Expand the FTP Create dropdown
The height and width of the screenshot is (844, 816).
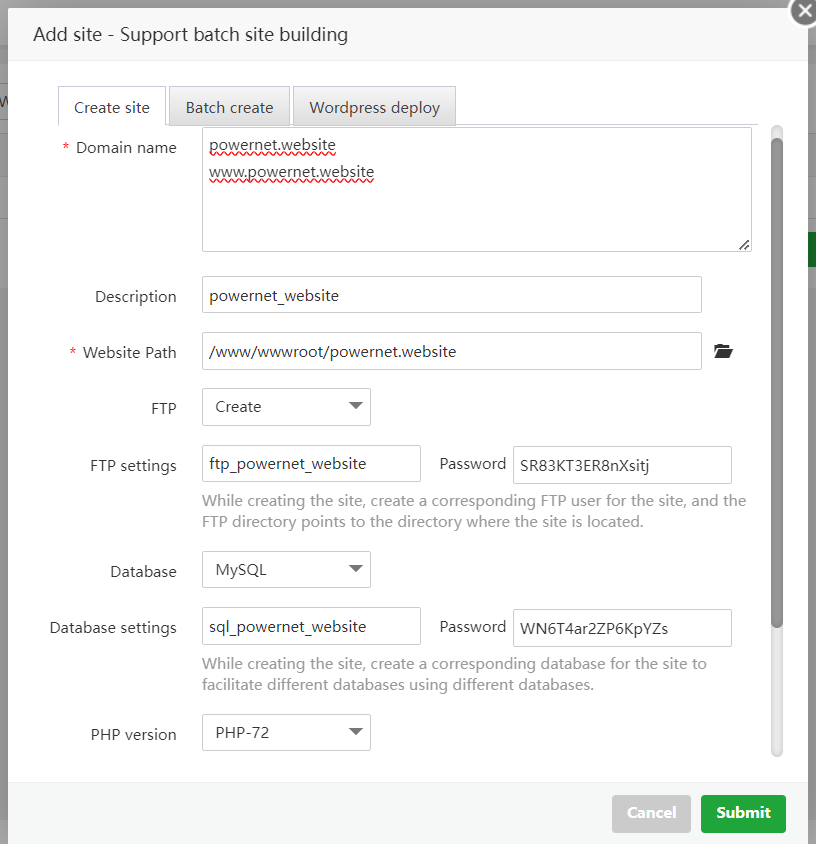point(286,407)
